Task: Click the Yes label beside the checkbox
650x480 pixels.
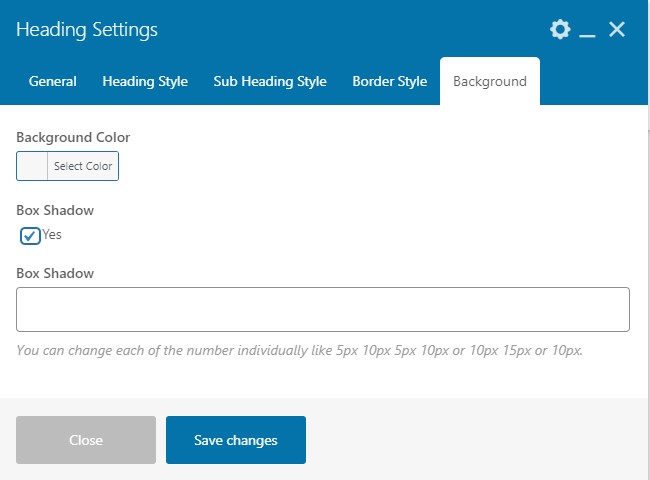Action: pos(52,235)
